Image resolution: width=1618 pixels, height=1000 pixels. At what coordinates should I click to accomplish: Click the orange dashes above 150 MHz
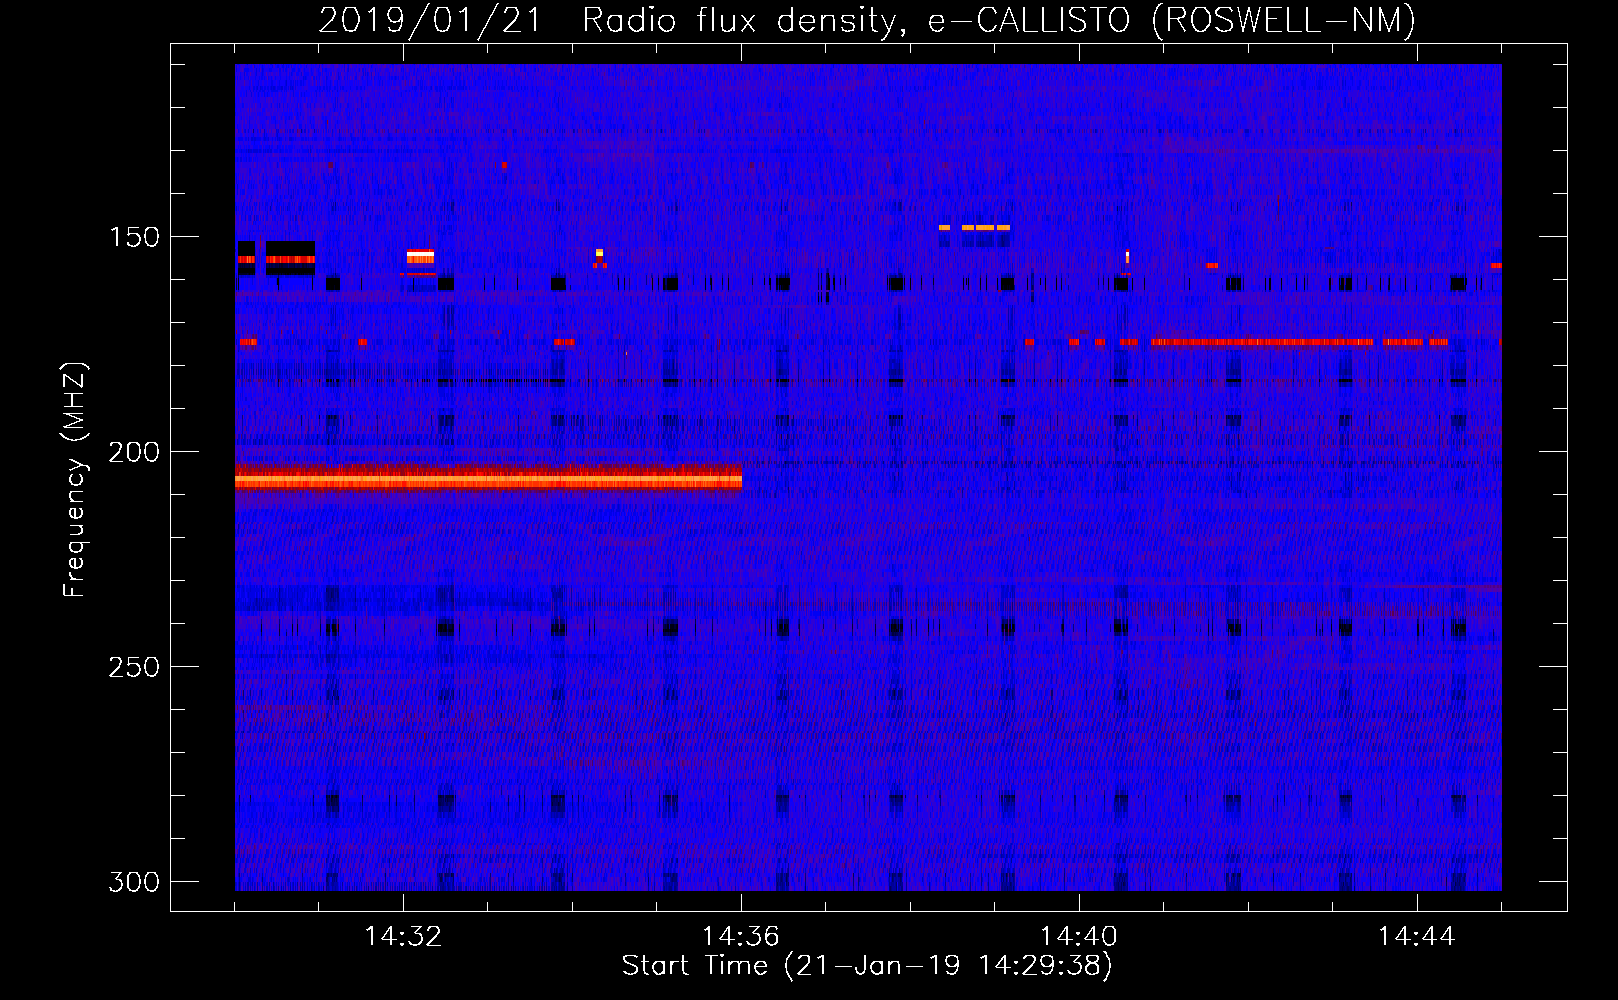click(975, 228)
